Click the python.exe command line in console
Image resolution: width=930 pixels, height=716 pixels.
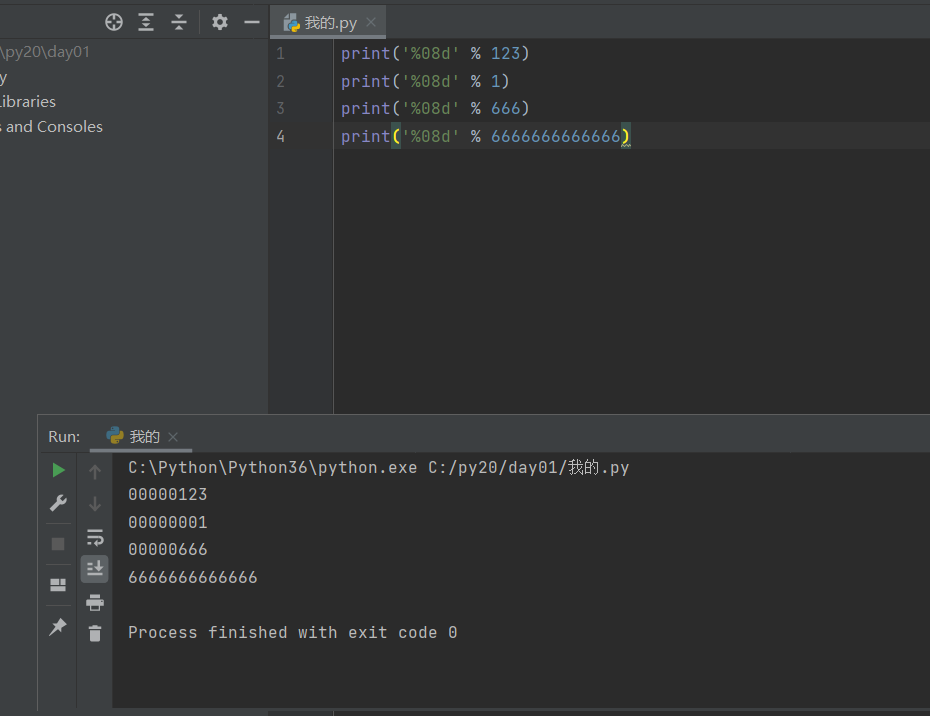click(x=378, y=467)
